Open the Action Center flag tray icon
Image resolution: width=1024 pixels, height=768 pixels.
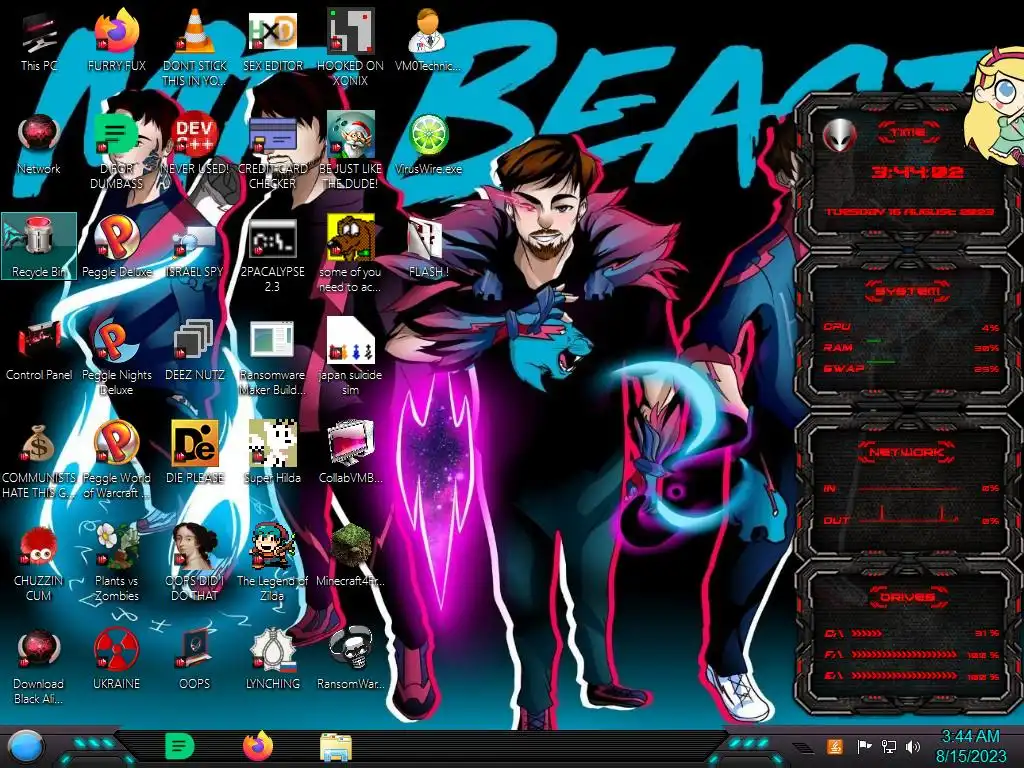click(864, 746)
